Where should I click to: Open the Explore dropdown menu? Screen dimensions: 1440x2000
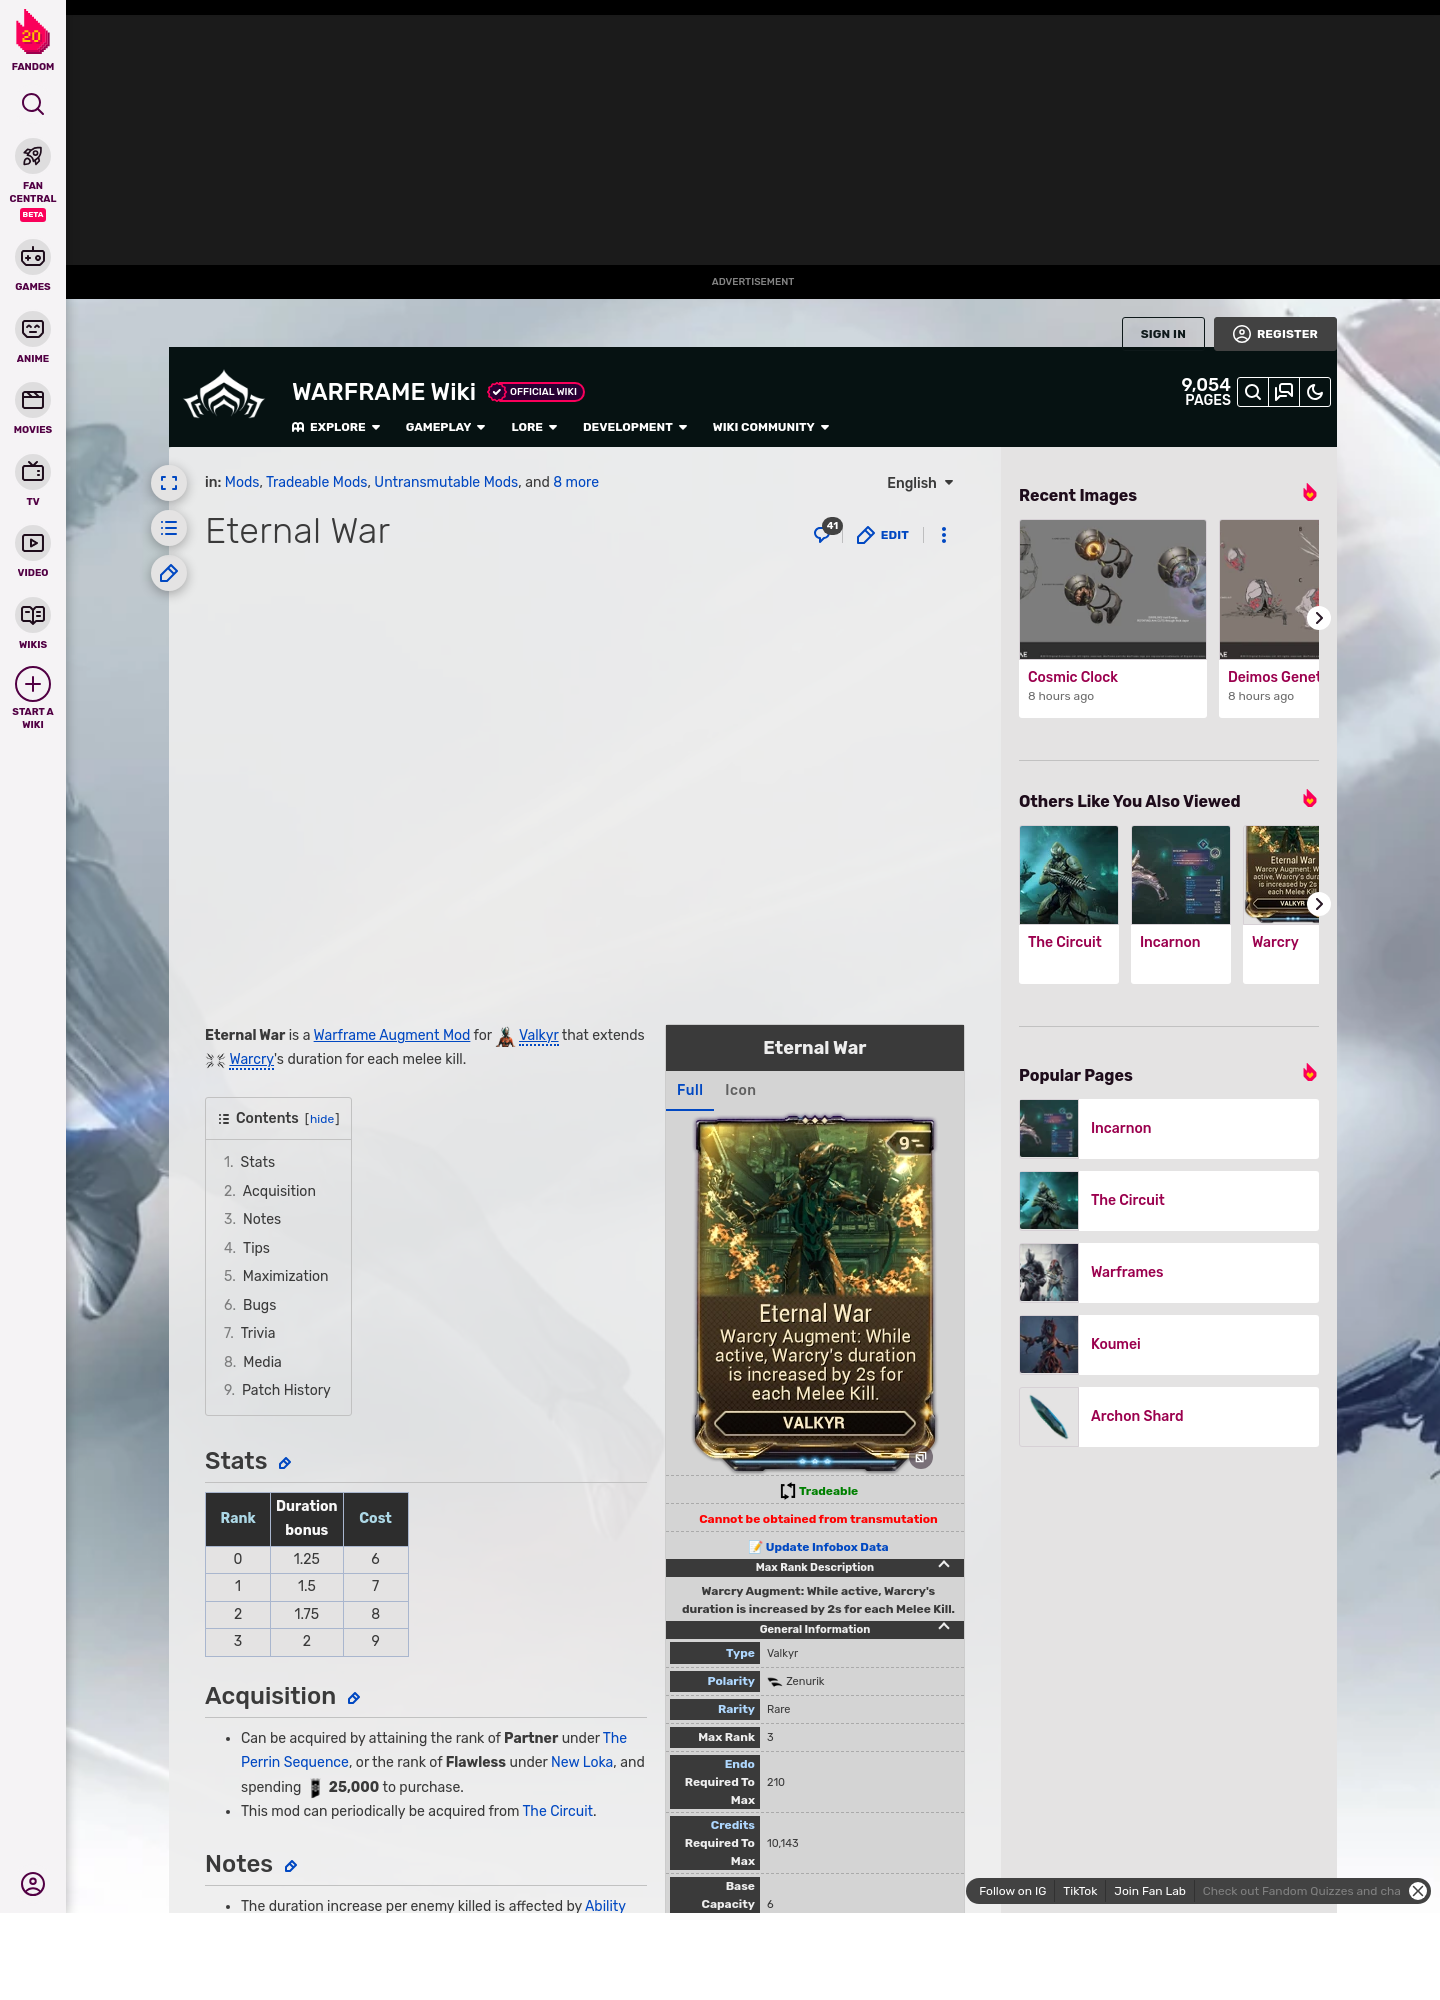coord(336,427)
